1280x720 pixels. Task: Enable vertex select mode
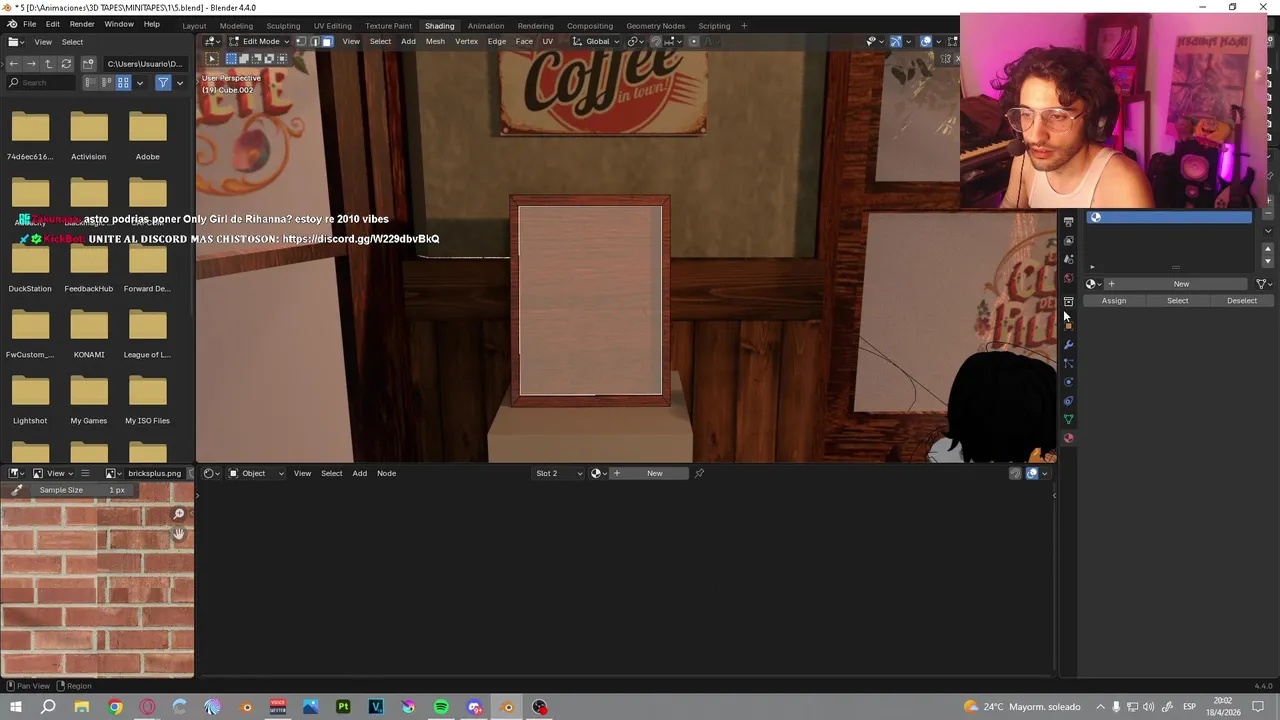click(x=301, y=41)
